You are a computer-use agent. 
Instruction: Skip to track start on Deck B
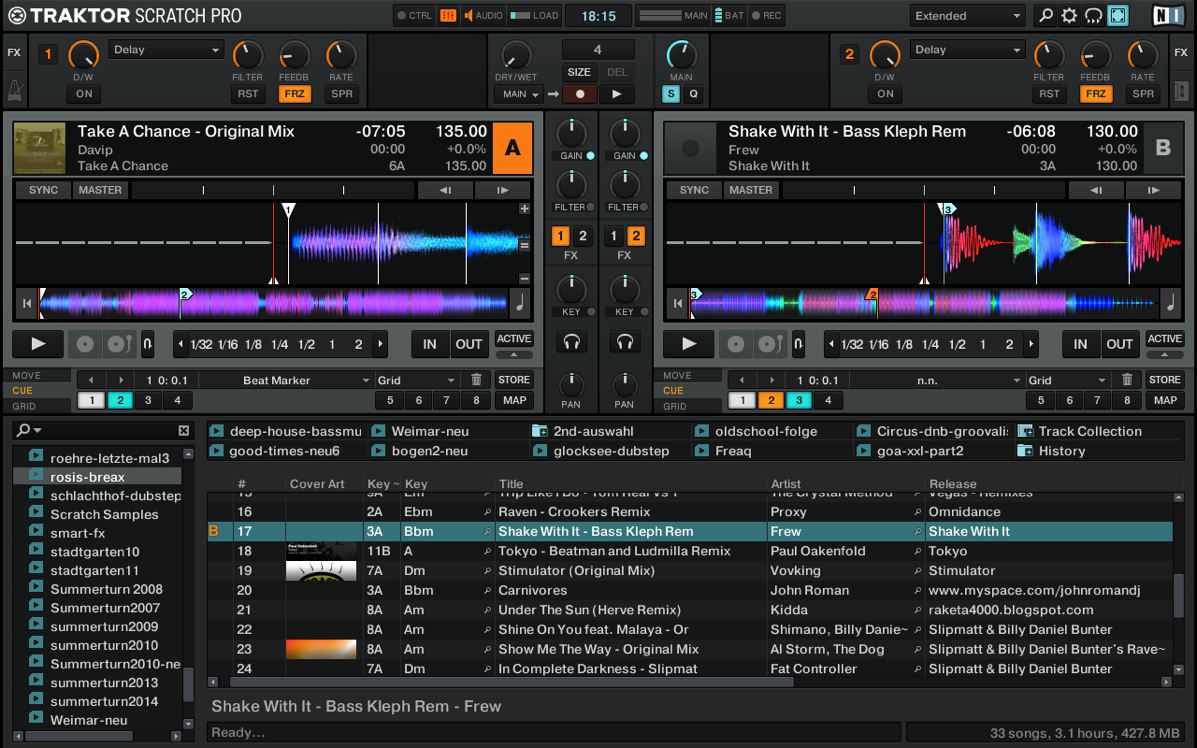[678, 302]
